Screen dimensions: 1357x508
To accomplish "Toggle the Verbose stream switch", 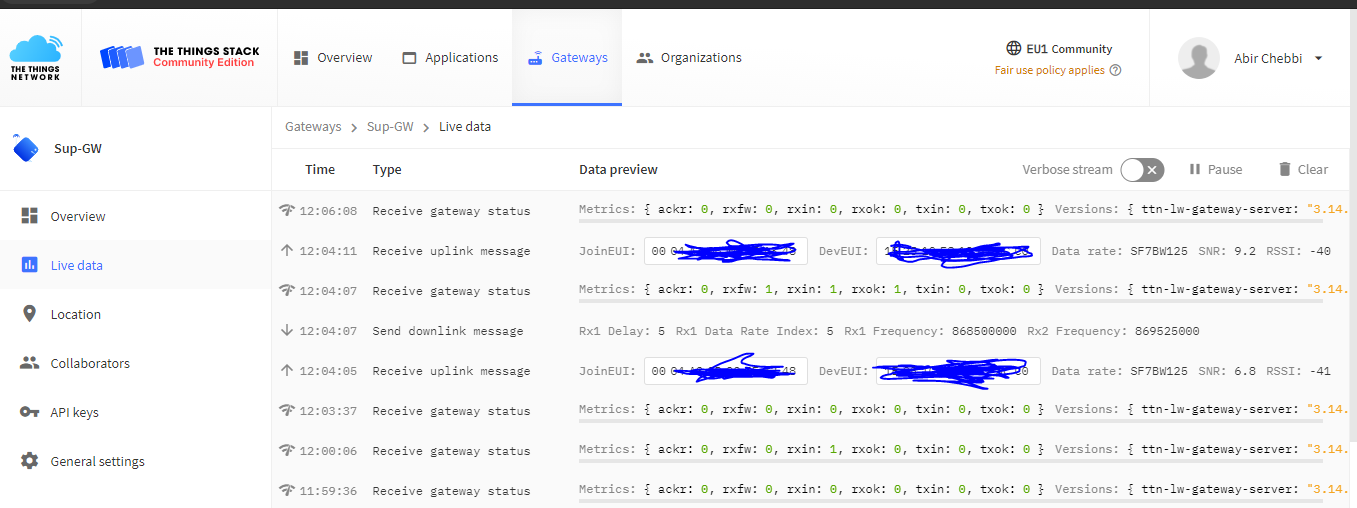I will 1142,170.
